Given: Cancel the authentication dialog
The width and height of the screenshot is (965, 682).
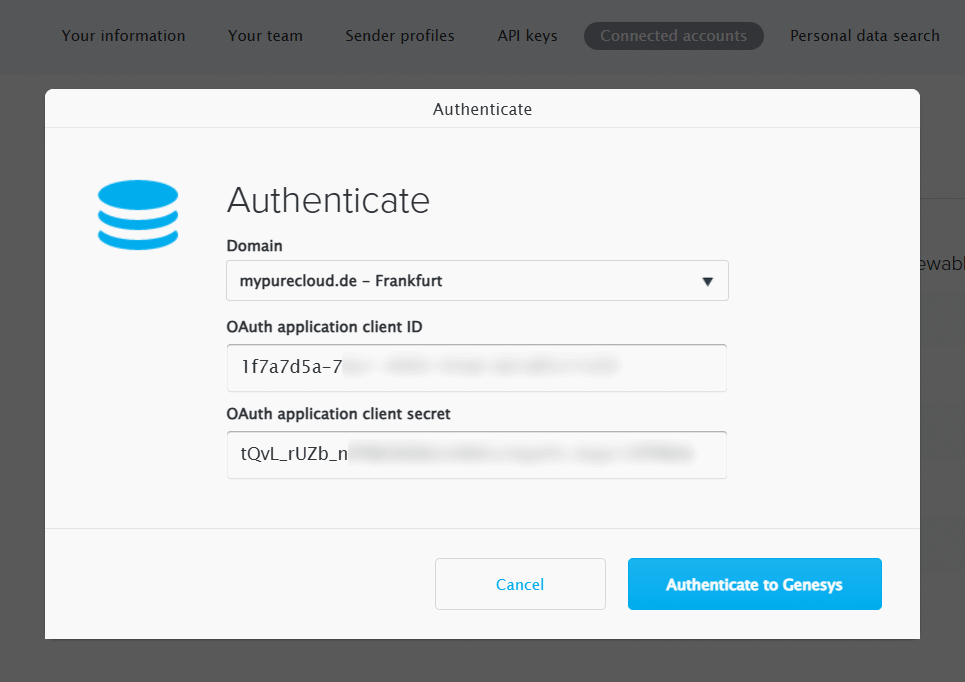Looking at the screenshot, I should coord(520,584).
